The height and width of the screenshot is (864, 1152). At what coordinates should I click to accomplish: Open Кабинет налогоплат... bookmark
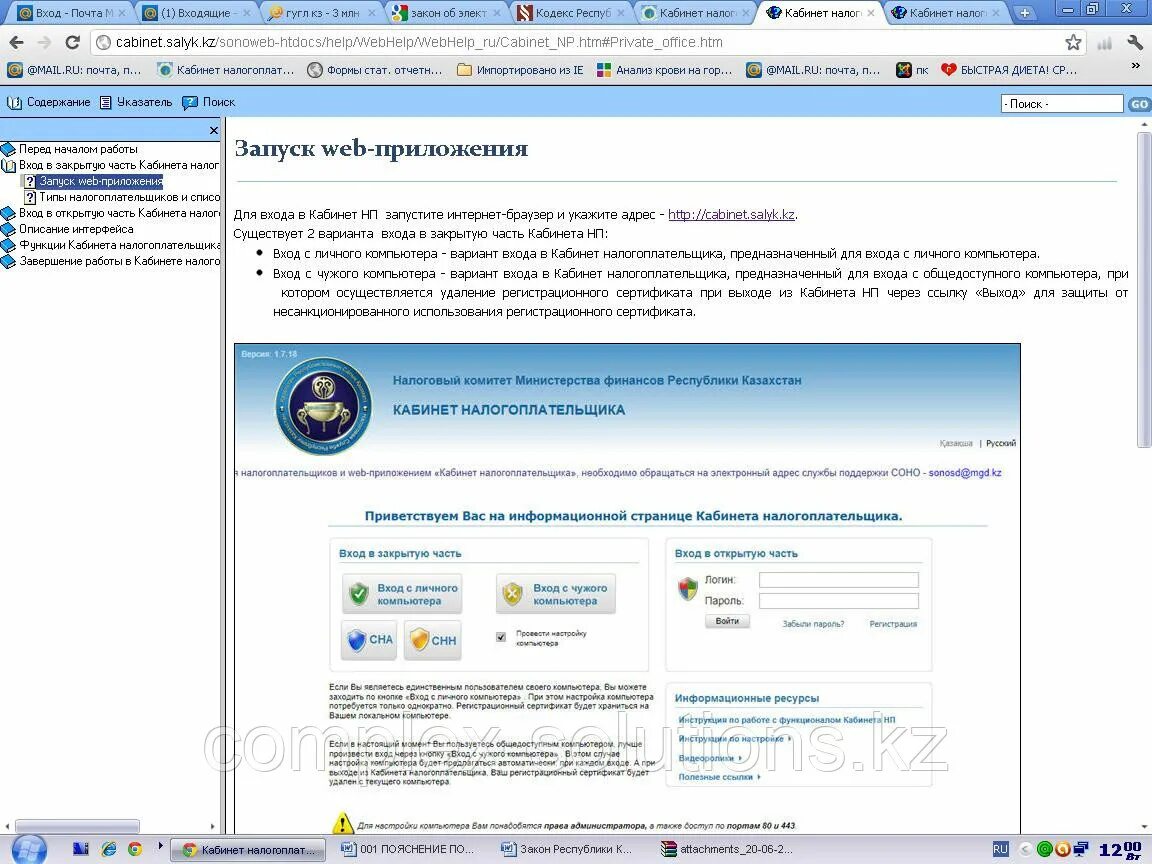[x=226, y=71]
